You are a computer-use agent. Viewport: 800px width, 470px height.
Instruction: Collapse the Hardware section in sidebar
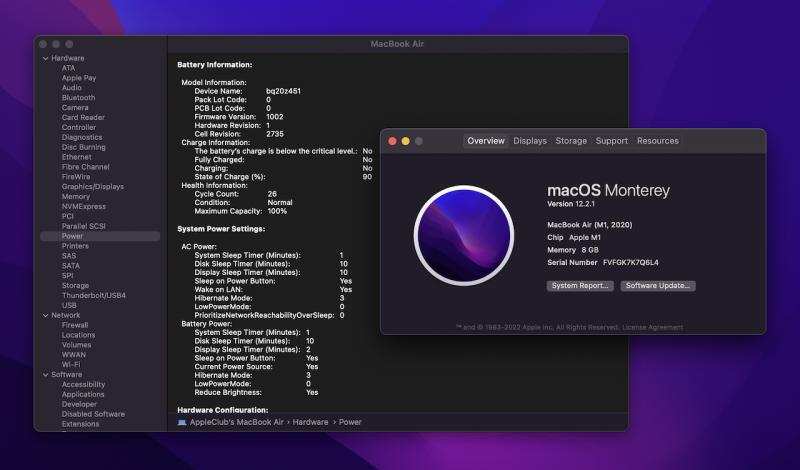pyautogui.click(x=45, y=58)
